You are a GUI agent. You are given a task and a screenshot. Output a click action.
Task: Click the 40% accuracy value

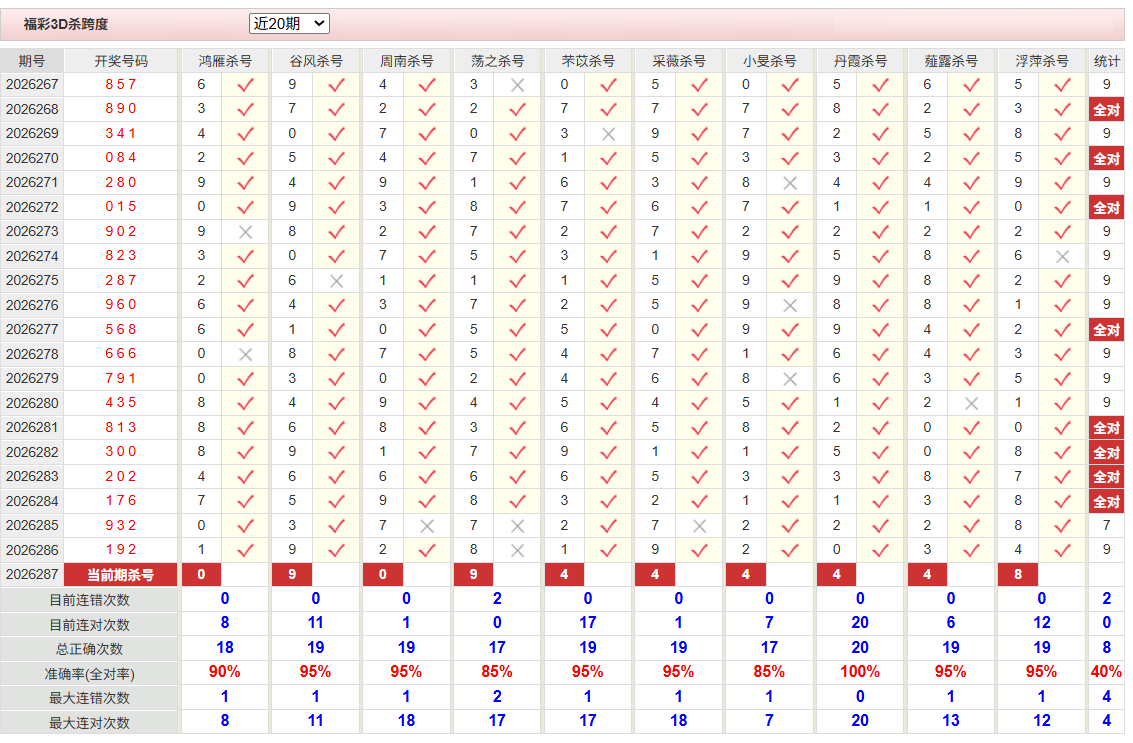(x=1106, y=672)
